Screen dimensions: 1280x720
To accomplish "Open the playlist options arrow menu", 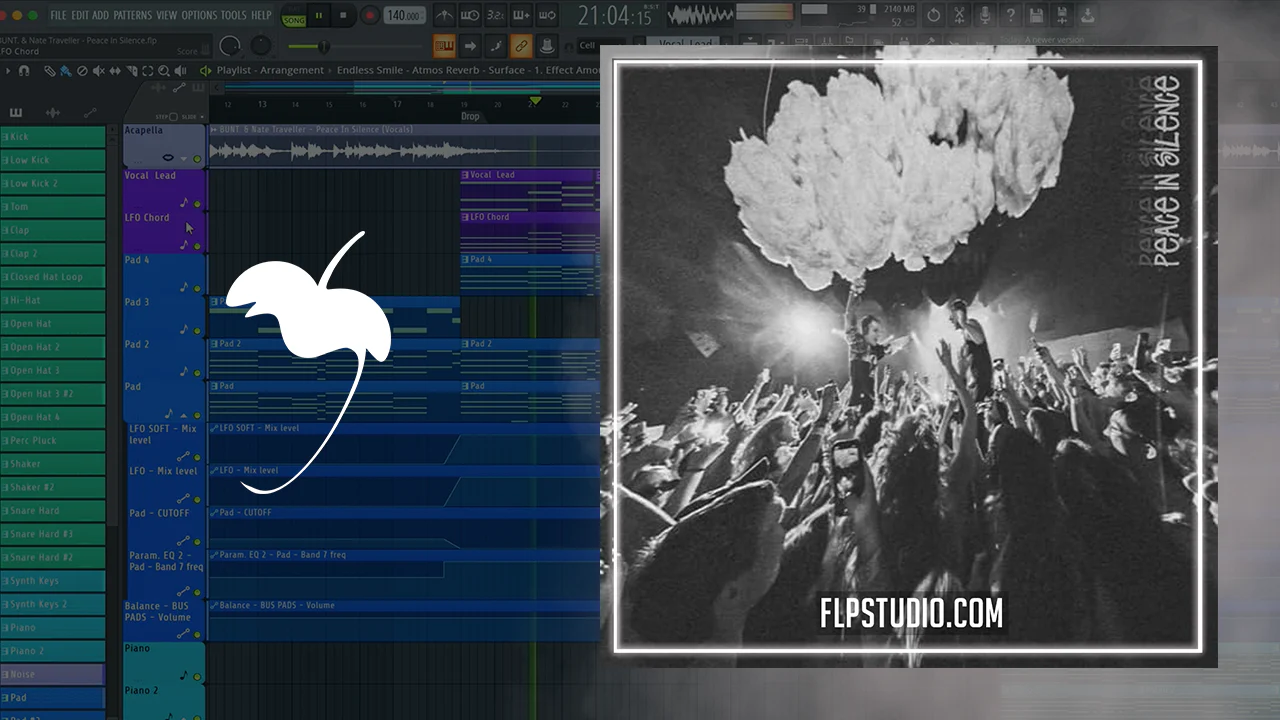I will click(x=8, y=71).
